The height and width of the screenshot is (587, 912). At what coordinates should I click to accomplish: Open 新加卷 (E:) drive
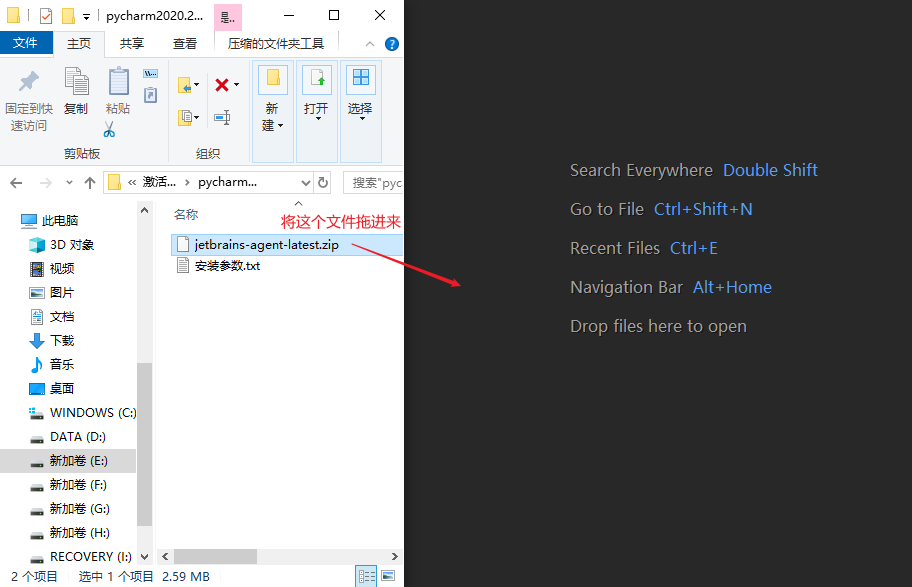[69, 461]
